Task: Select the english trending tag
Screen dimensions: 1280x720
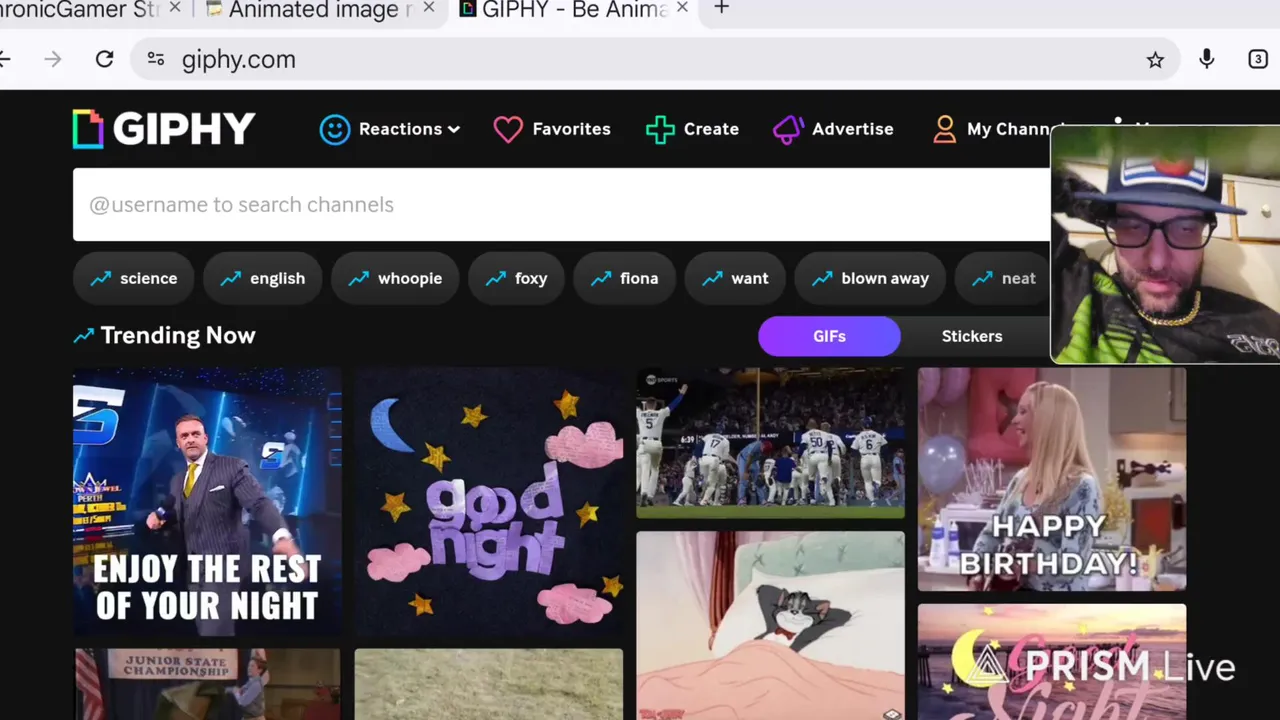Action: [262, 278]
